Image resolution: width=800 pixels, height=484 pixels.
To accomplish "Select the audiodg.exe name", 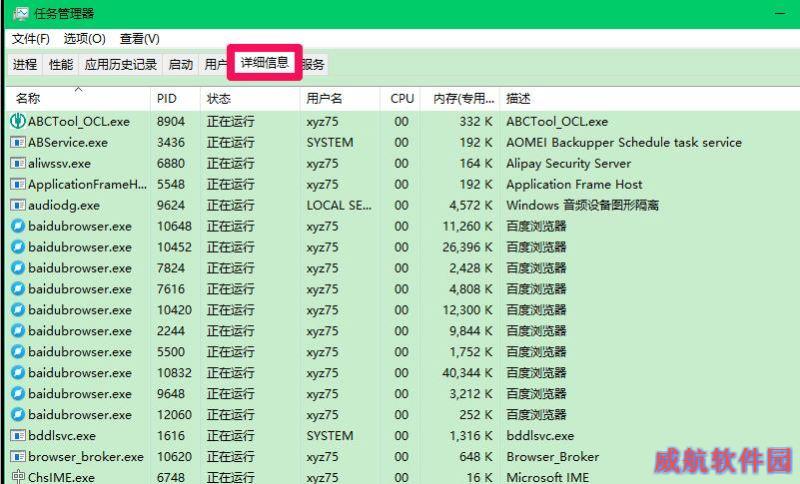I will click(x=64, y=205).
